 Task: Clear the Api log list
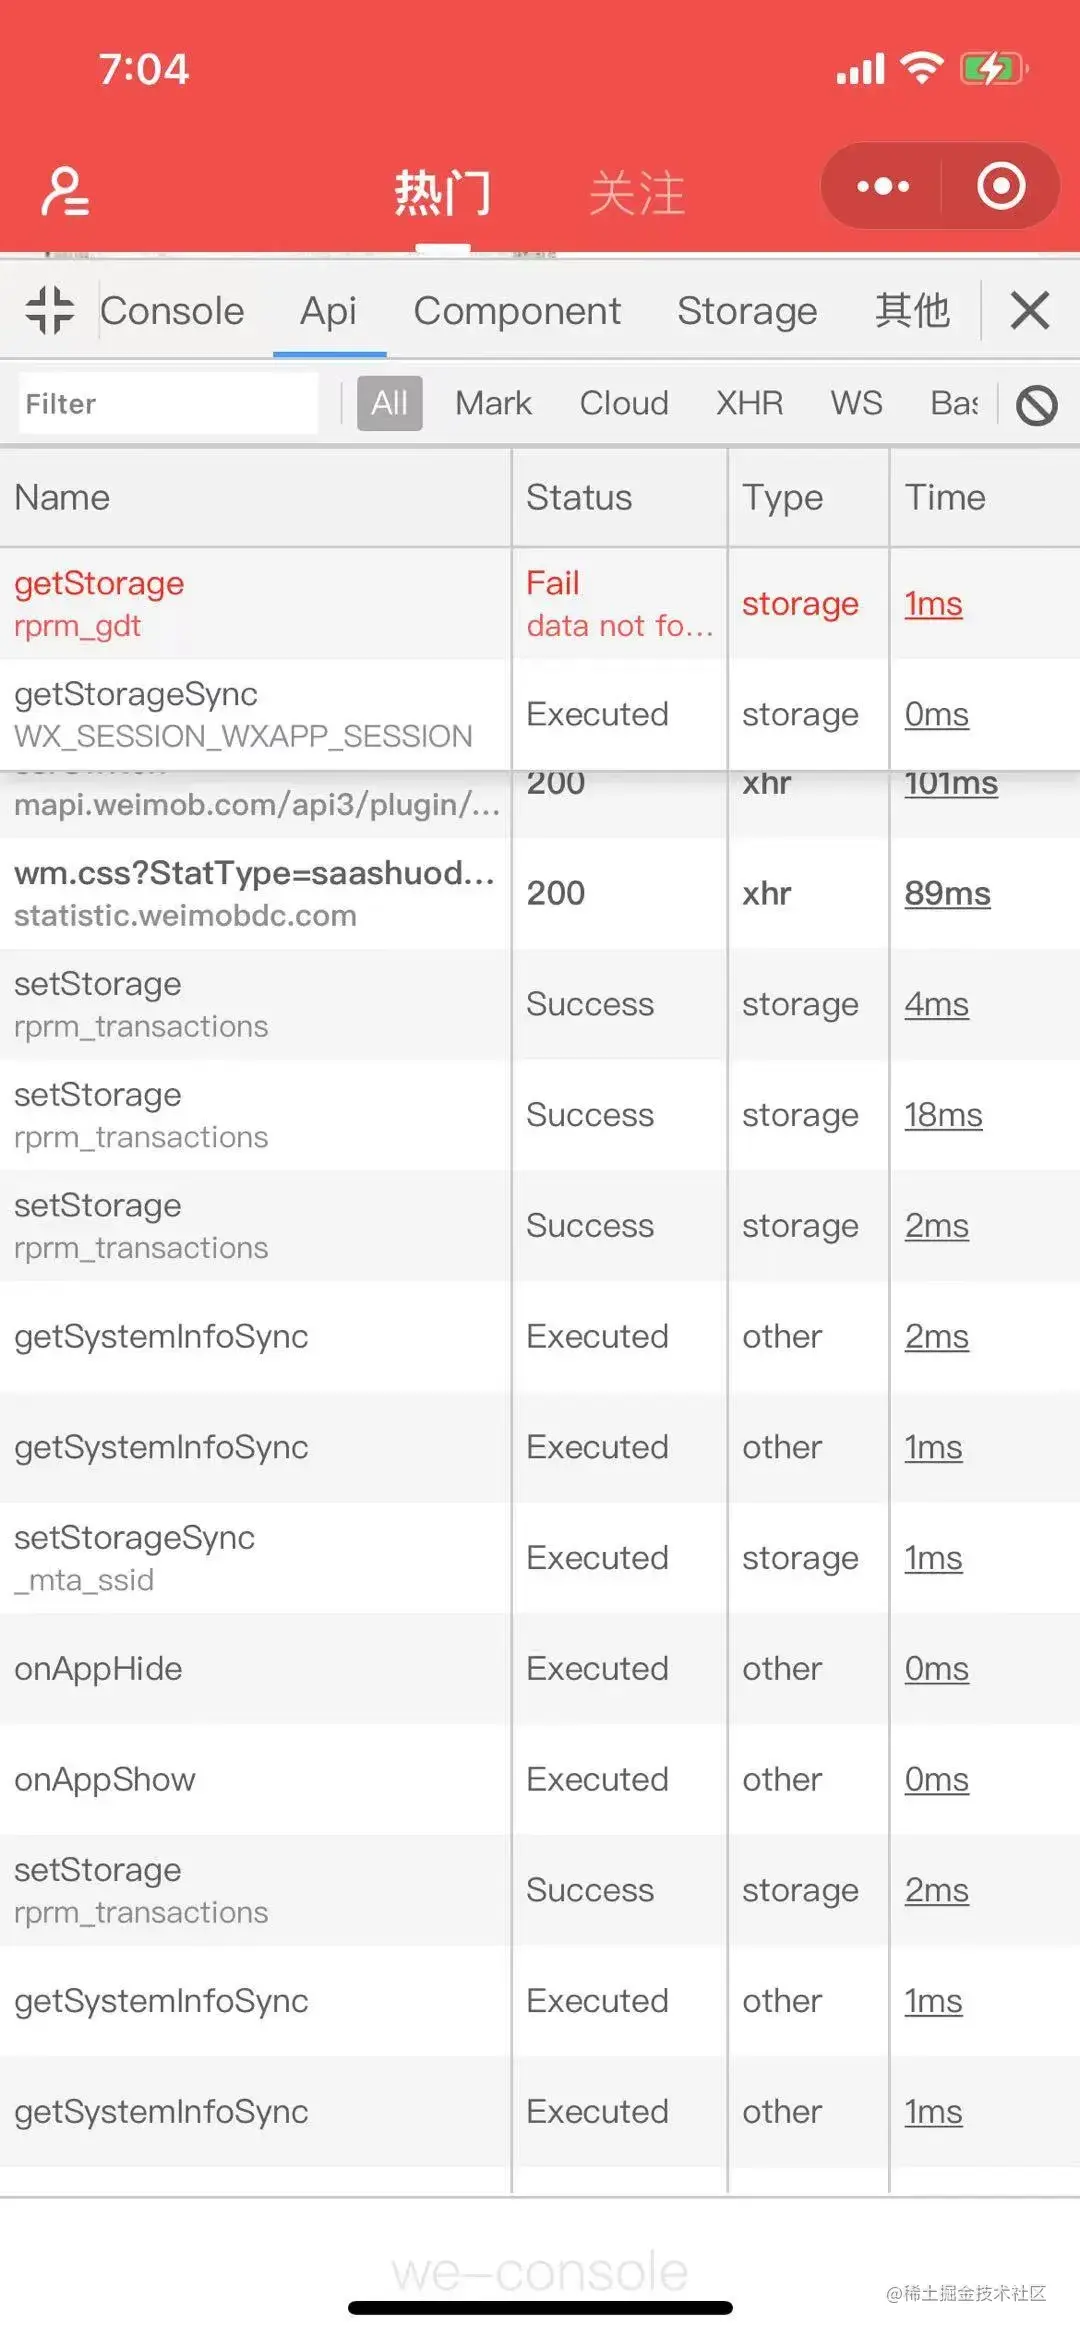click(1037, 405)
